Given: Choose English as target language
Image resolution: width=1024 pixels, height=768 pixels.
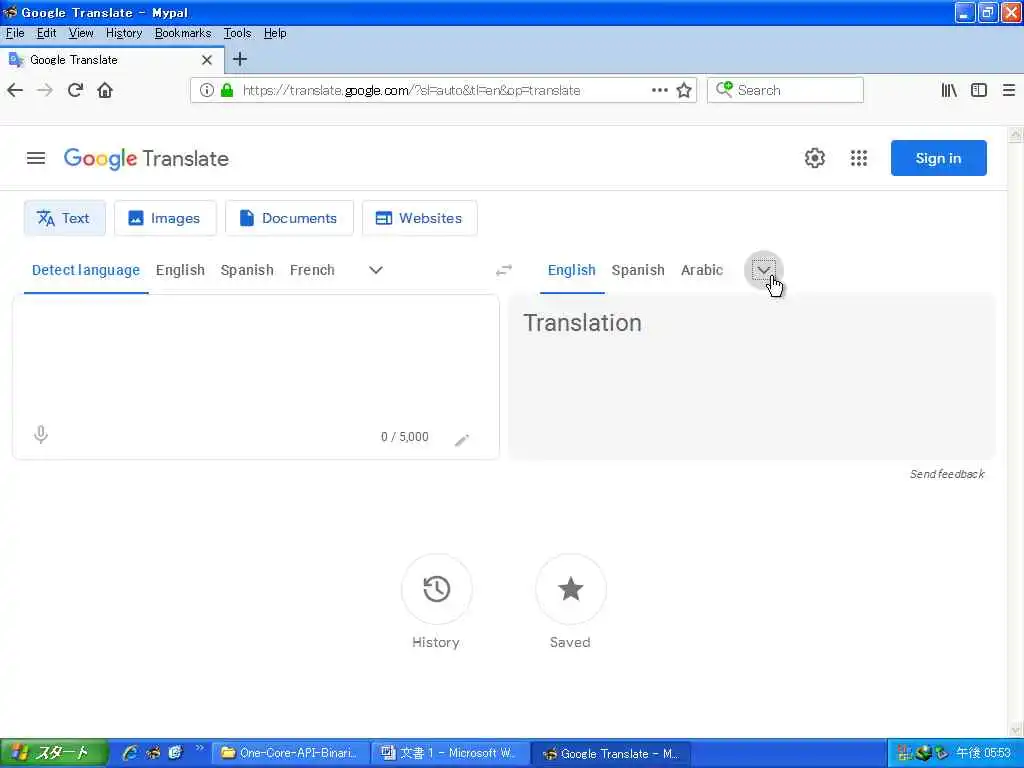Looking at the screenshot, I should coord(571,270).
